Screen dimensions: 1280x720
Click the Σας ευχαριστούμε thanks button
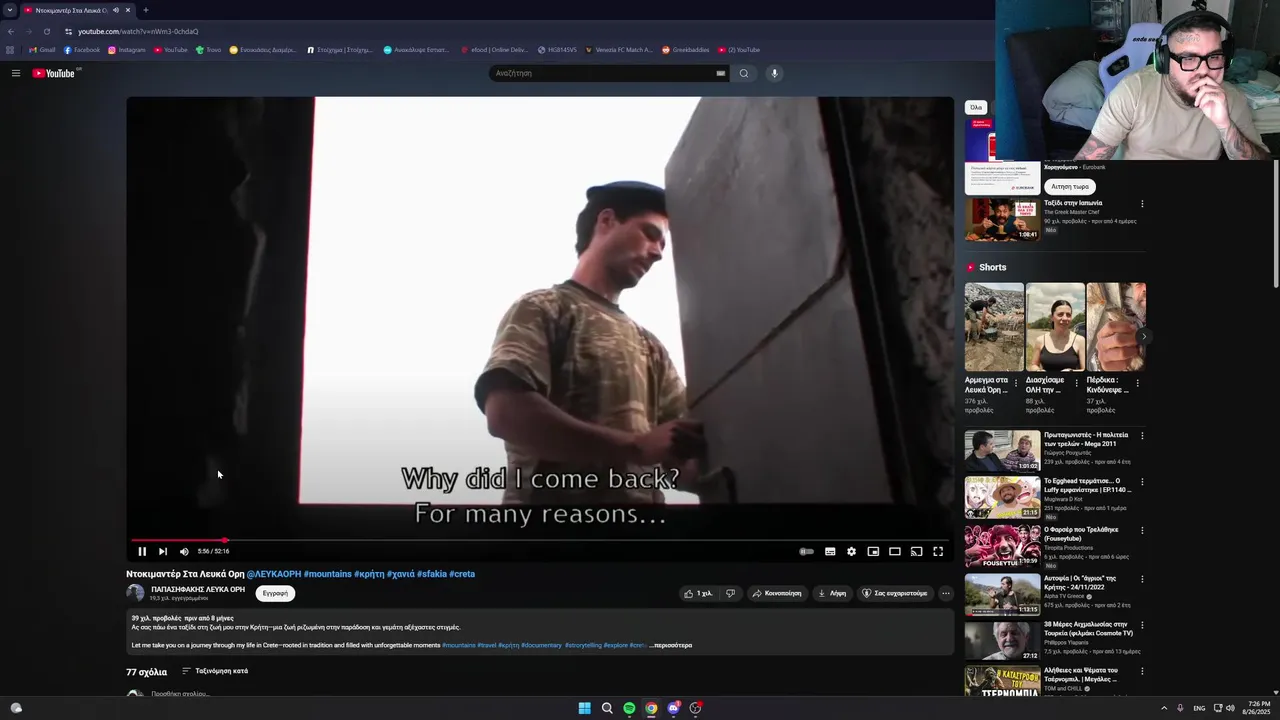point(895,593)
